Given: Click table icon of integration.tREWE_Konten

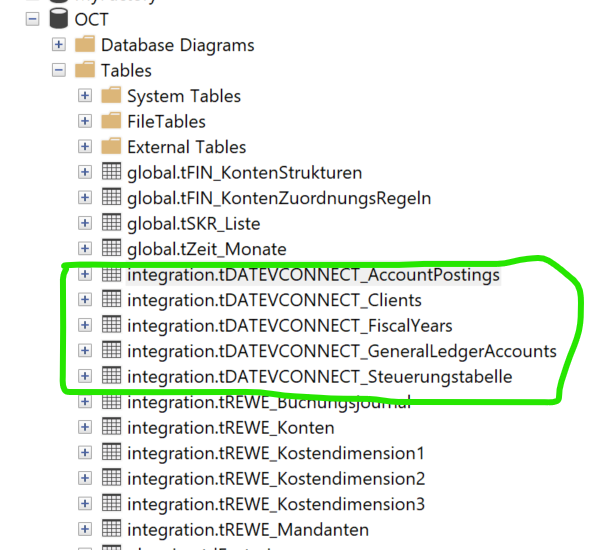Looking at the screenshot, I should point(111,426).
